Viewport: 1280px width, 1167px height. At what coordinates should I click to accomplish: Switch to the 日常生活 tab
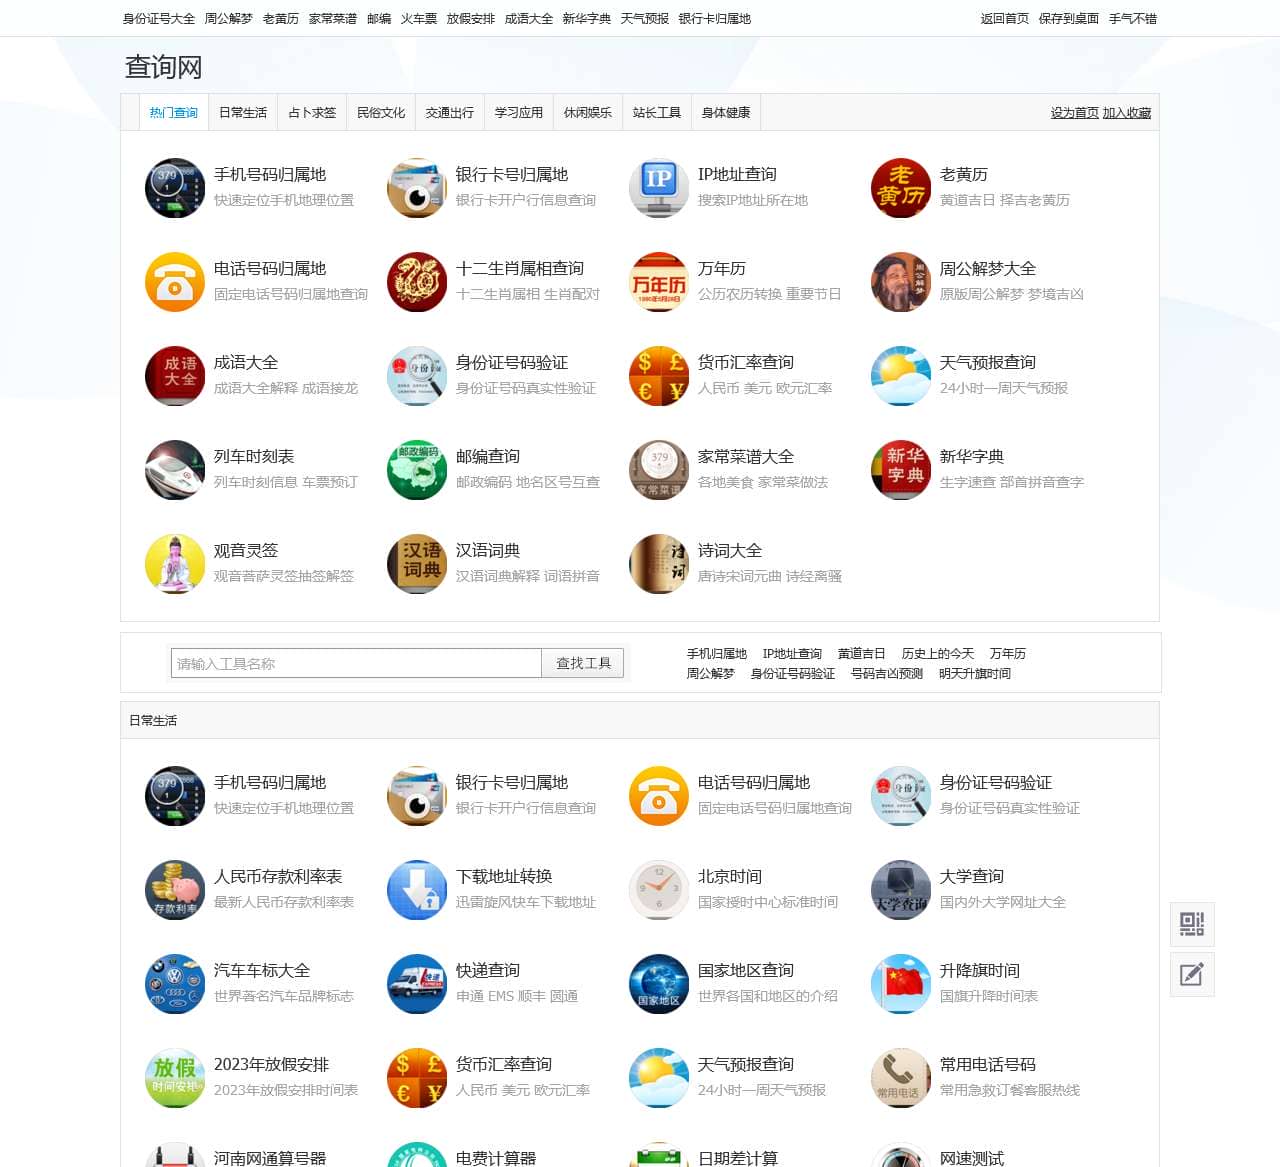point(243,113)
